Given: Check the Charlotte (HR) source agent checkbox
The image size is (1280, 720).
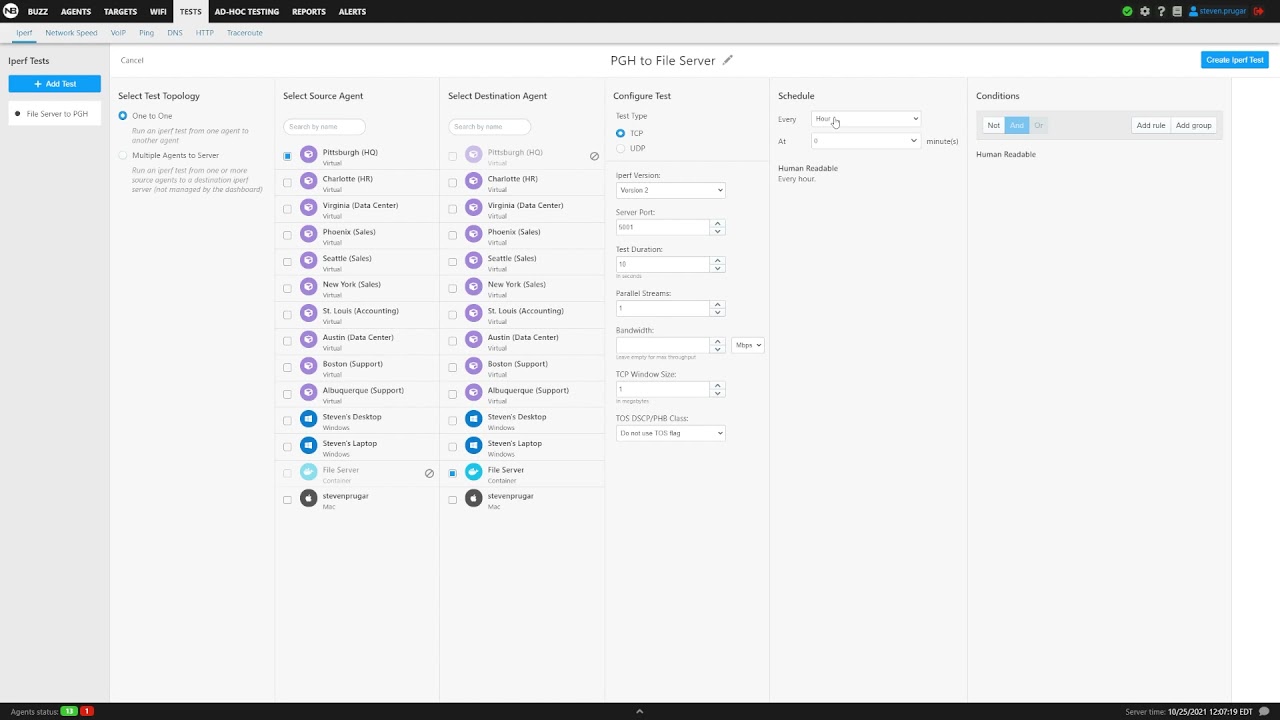Looking at the screenshot, I should click(287, 183).
